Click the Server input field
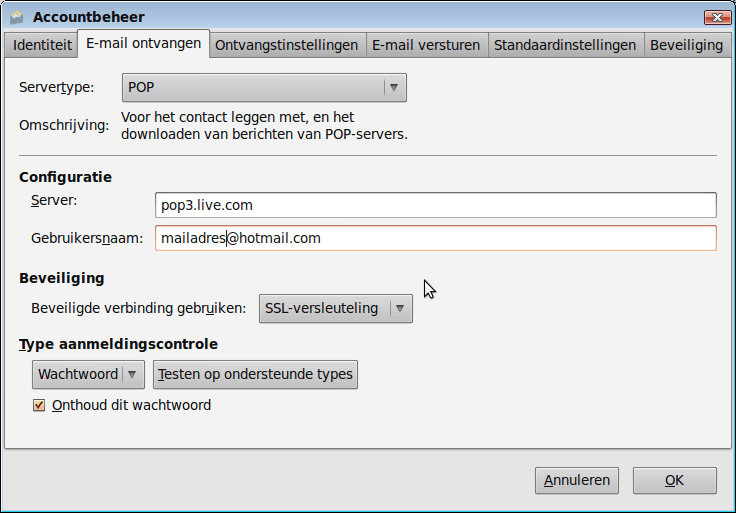 [x=435, y=205]
